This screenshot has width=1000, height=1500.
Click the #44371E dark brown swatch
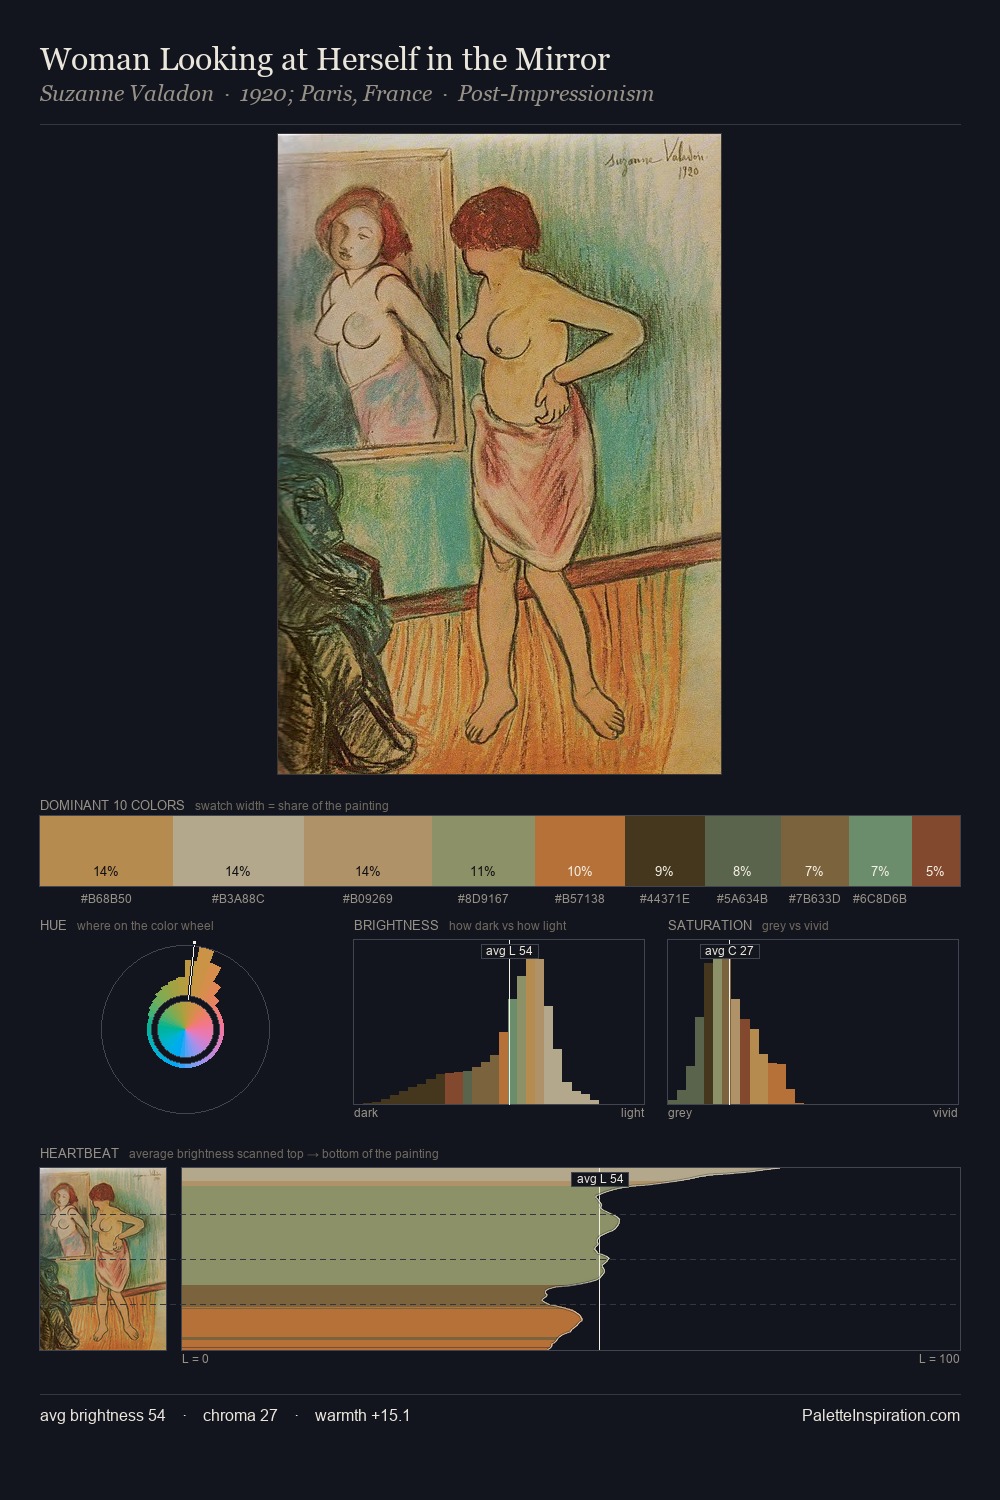(665, 851)
